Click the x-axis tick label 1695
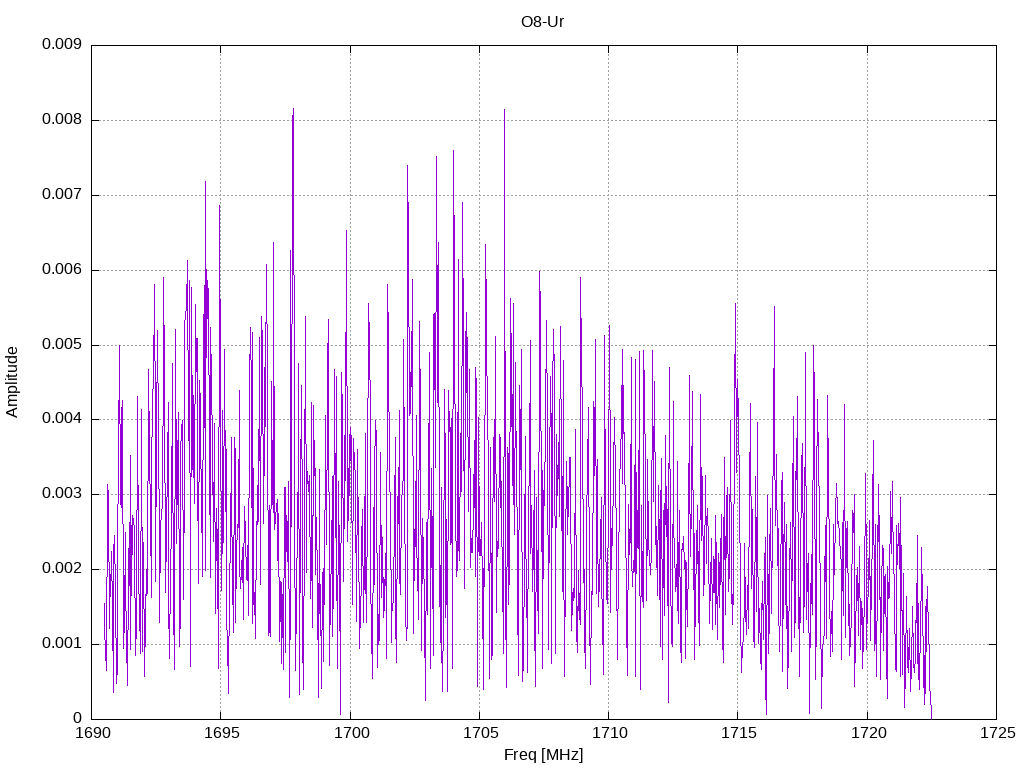Viewport: 1024px width, 768px height. coord(222,733)
